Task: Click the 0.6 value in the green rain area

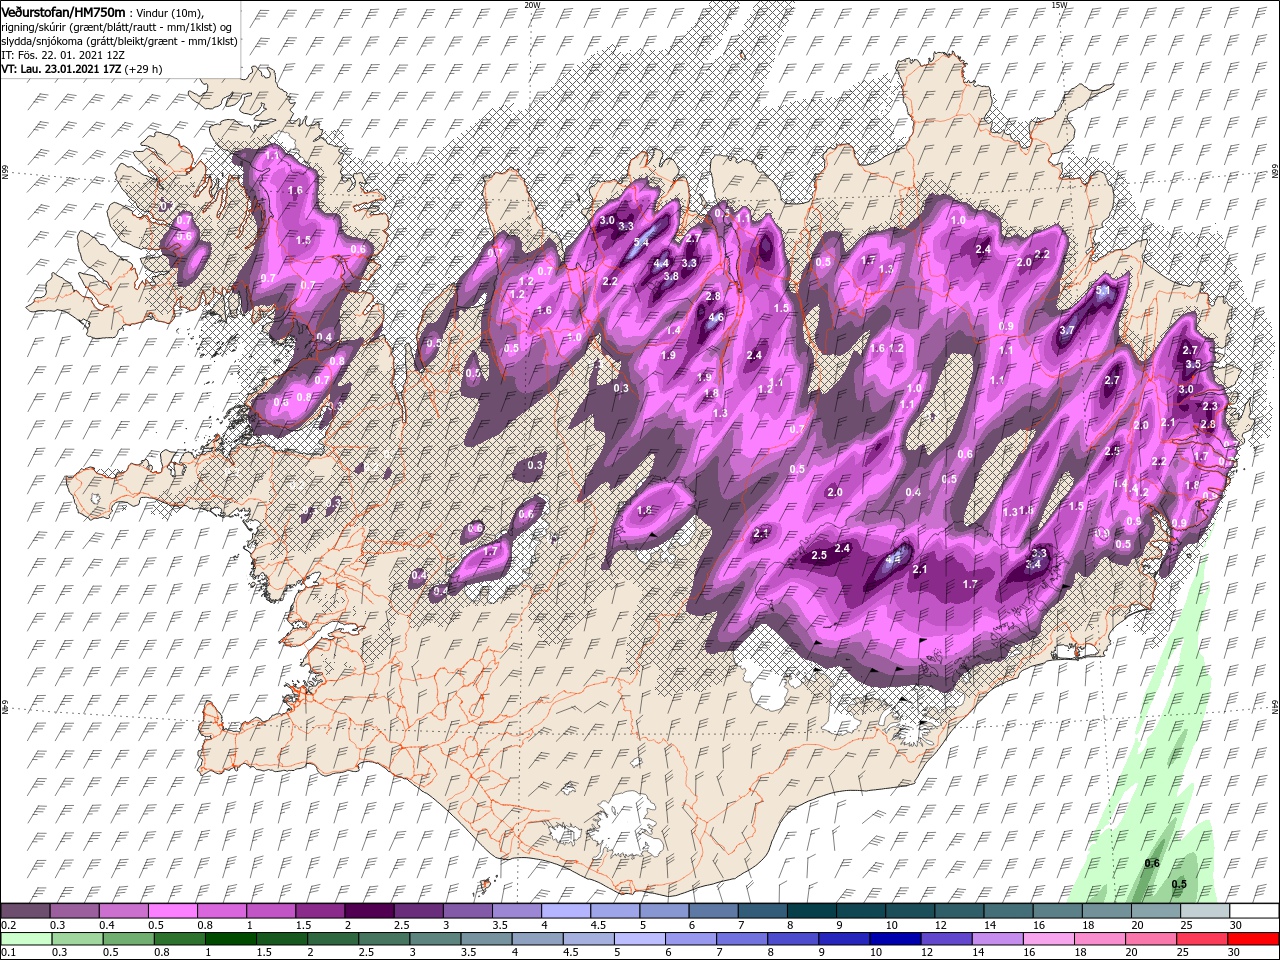Action: pos(1152,863)
